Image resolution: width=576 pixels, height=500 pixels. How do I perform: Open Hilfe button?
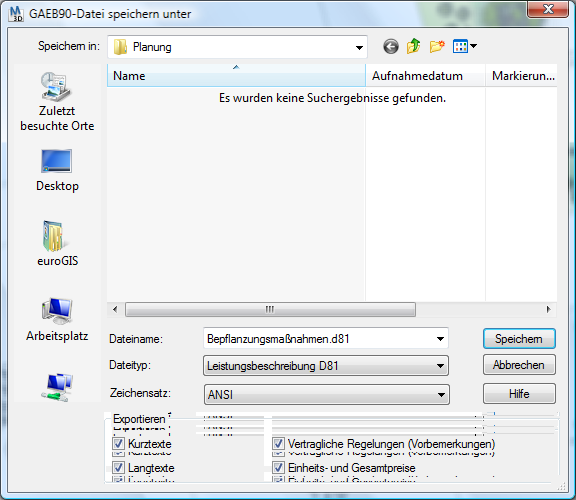[519, 394]
